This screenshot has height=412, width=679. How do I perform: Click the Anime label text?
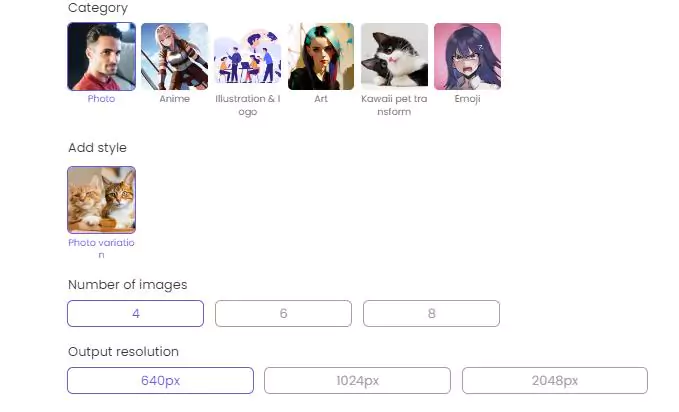(175, 99)
